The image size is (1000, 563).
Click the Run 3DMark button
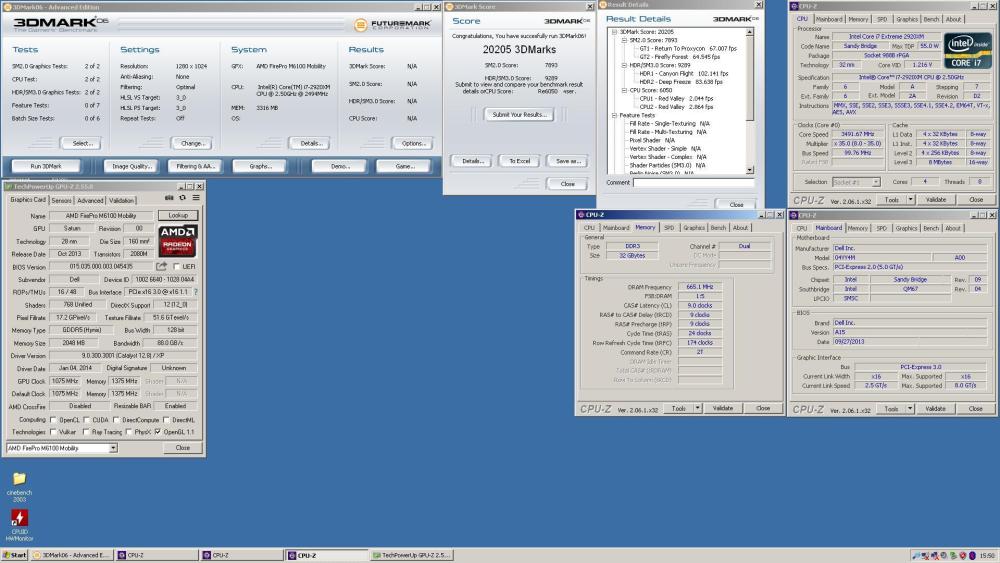[x=46, y=166]
